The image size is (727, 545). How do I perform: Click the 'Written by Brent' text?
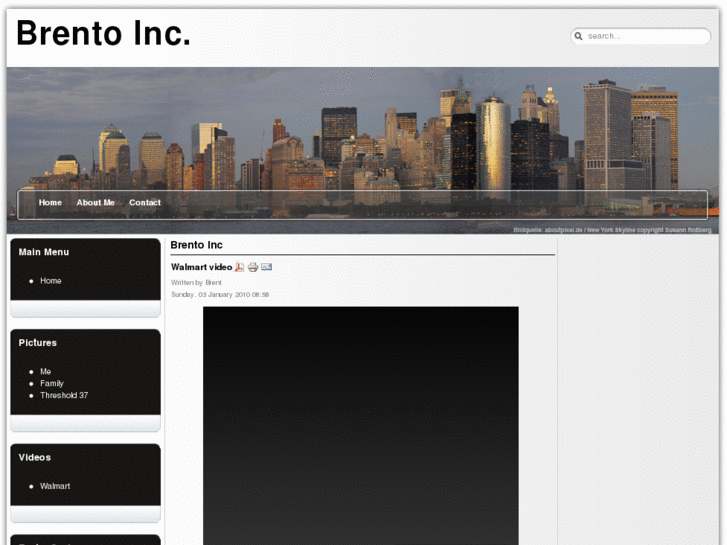196,282
